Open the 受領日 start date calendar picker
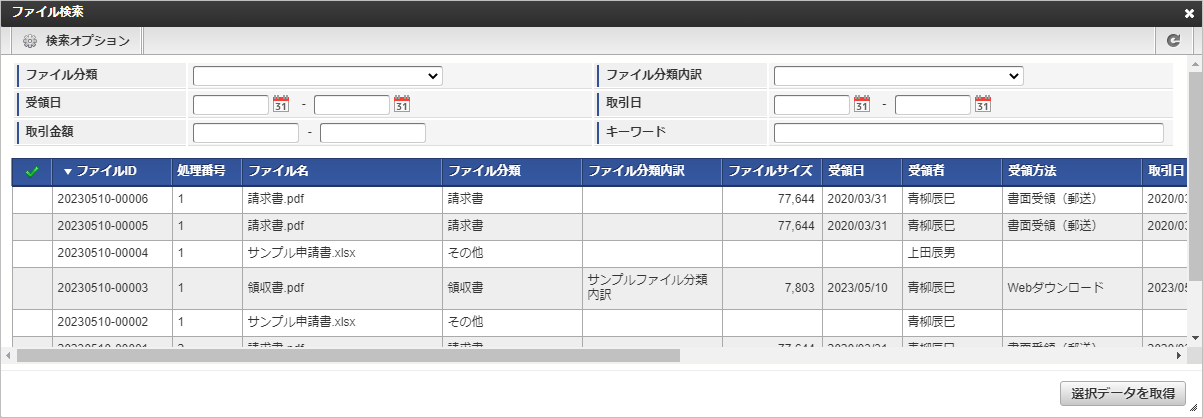The height and width of the screenshot is (418, 1203). coord(281,104)
